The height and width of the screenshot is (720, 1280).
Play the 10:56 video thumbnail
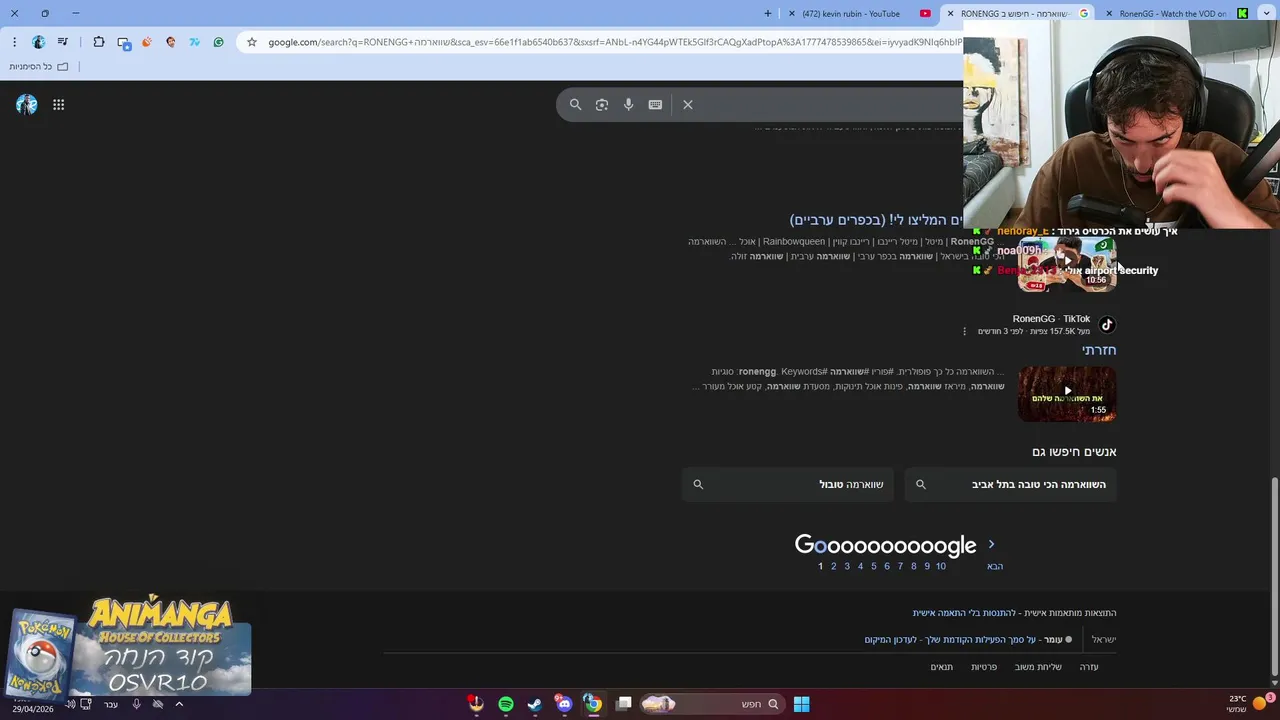pos(1066,263)
